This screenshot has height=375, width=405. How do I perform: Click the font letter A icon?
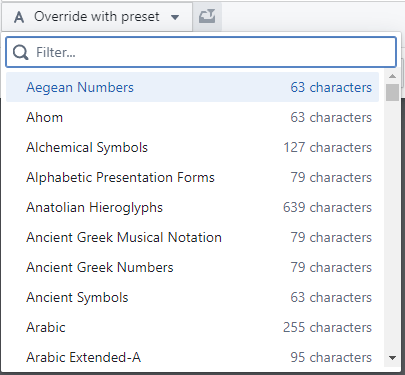[x=19, y=17]
